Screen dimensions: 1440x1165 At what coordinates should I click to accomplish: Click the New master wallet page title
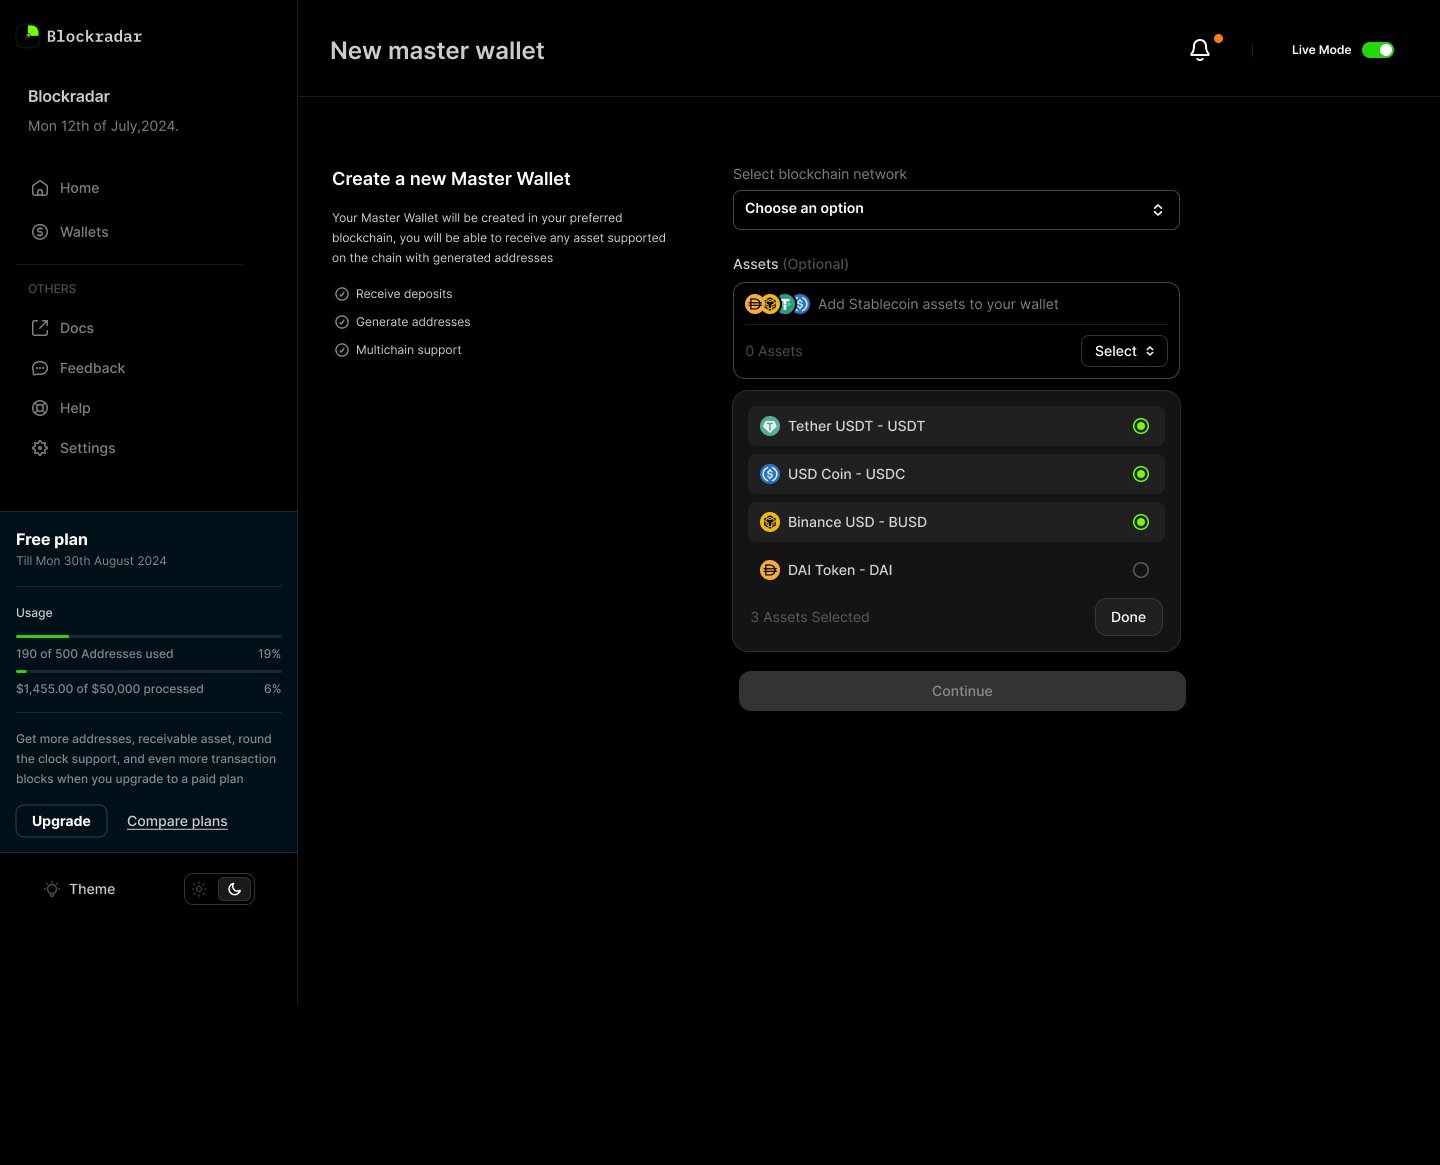pyautogui.click(x=437, y=51)
